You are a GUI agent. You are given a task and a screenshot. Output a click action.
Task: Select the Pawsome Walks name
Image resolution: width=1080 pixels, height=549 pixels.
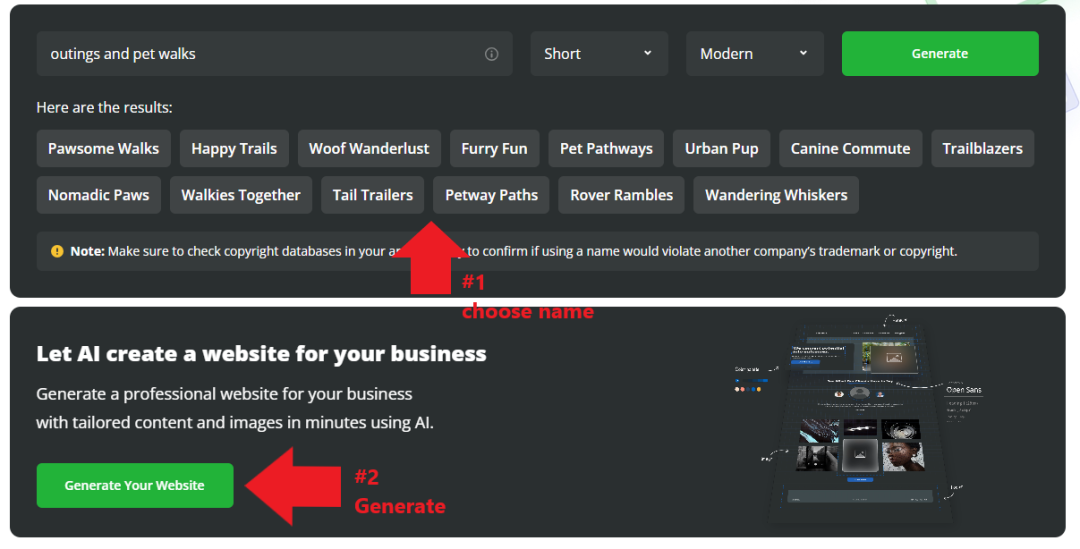103,148
